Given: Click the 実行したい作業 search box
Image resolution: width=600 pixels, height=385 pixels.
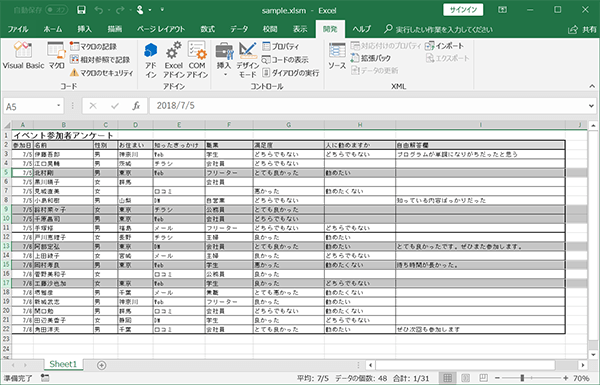Looking at the screenshot, I should (x=439, y=29).
